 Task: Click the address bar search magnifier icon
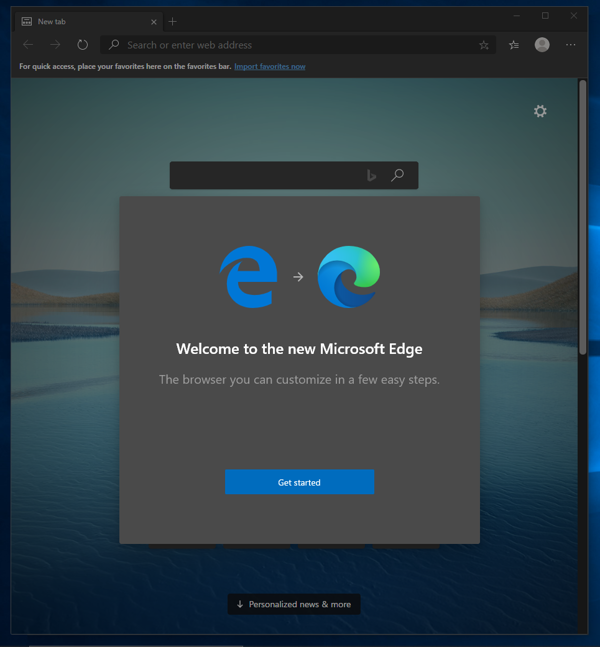(x=114, y=45)
